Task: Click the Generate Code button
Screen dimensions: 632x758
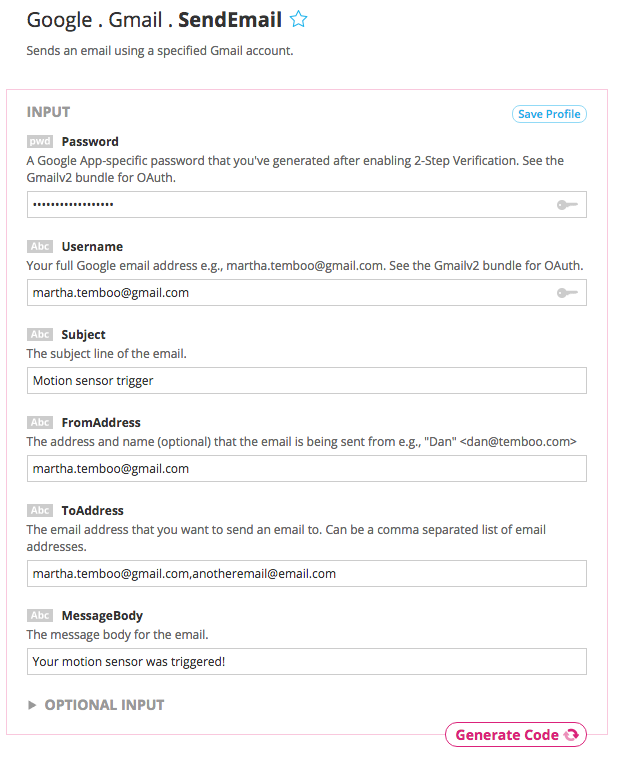Action: [515, 735]
